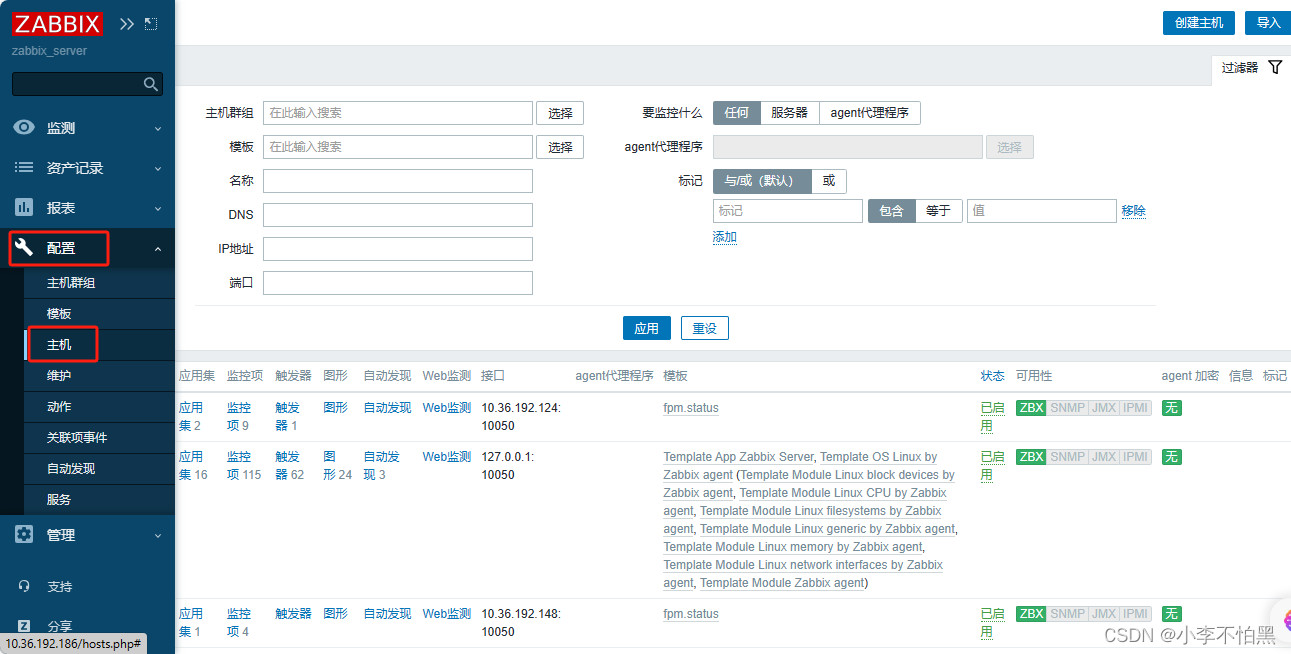
Task: Open 触发器 62 link
Action: coord(290,466)
